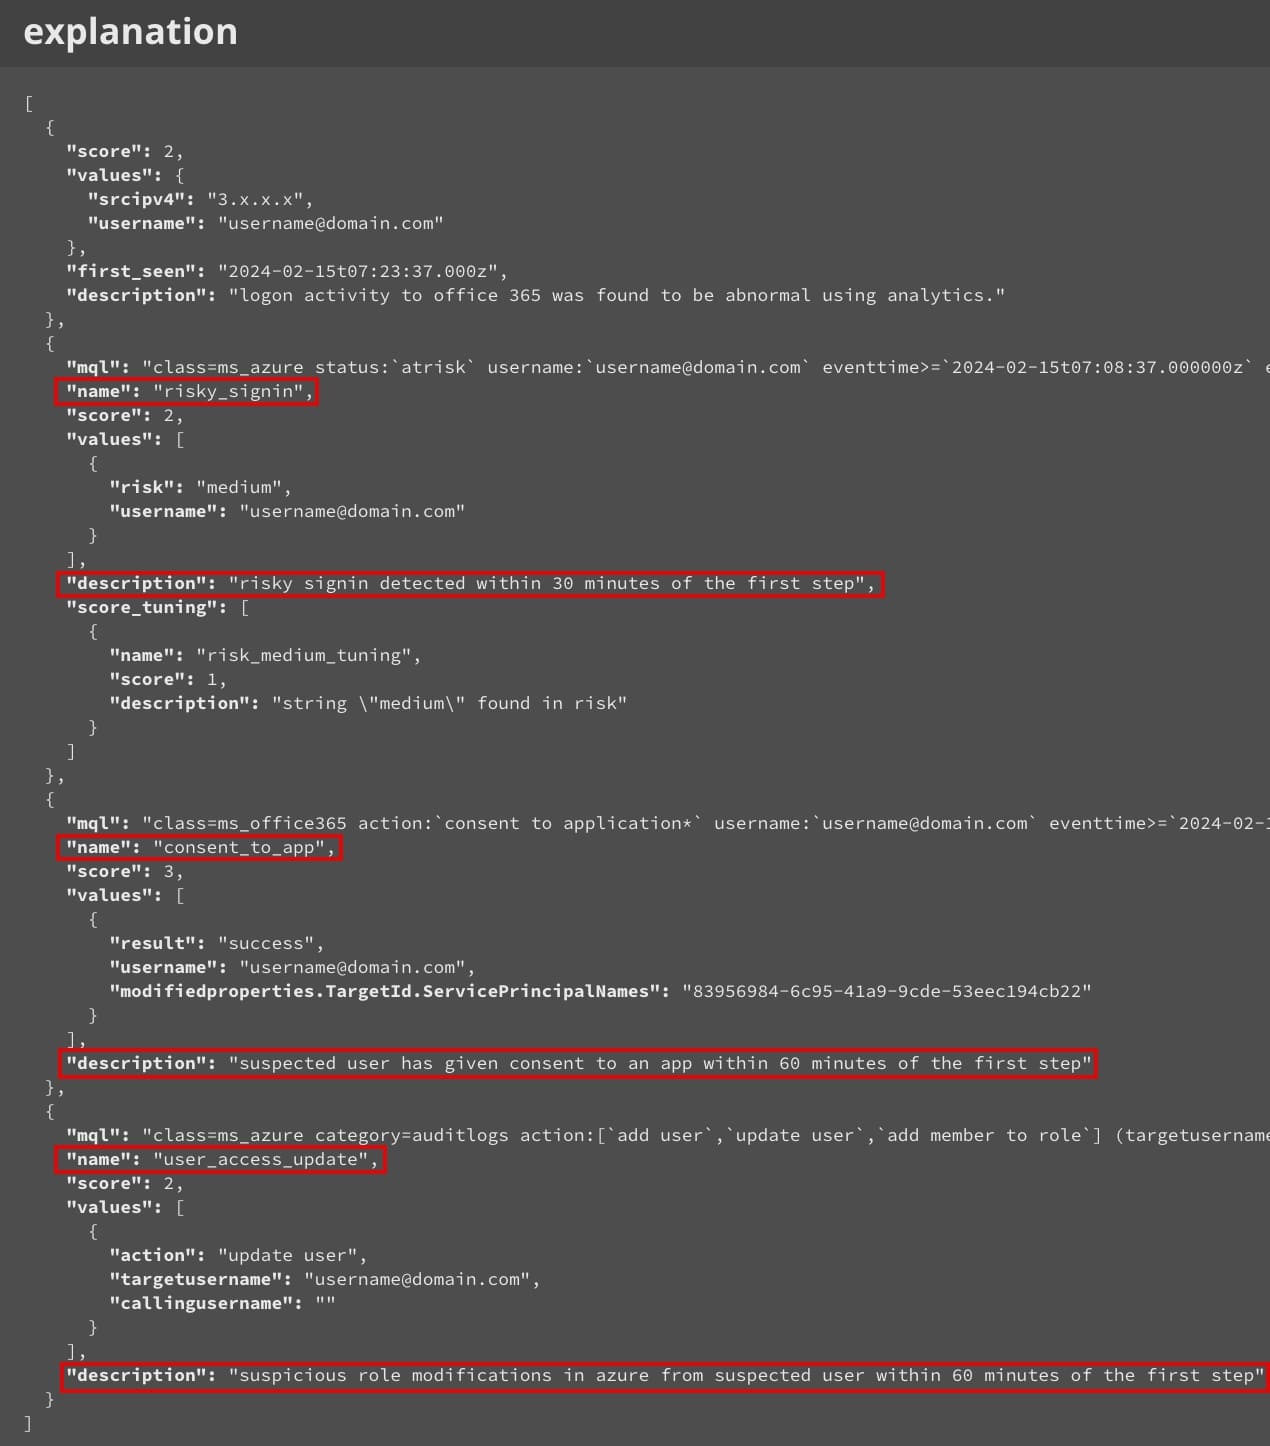The width and height of the screenshot is (1270, 1446).
Task: Click the ms_azure atrisk mql query line
Action: point(667,367)
